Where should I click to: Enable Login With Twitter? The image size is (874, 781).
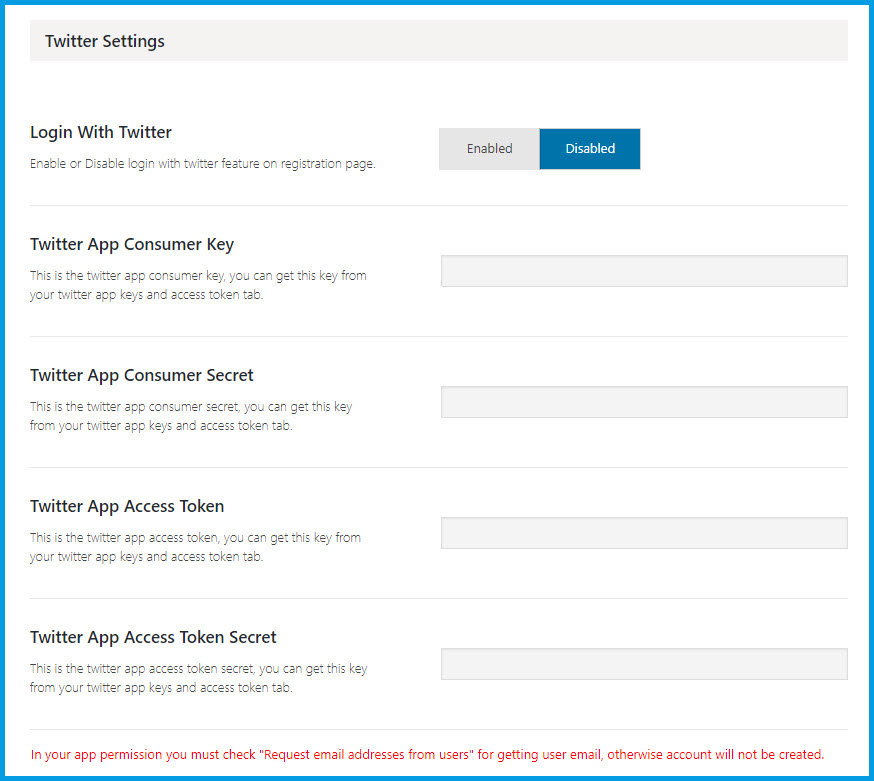(489, 149)
